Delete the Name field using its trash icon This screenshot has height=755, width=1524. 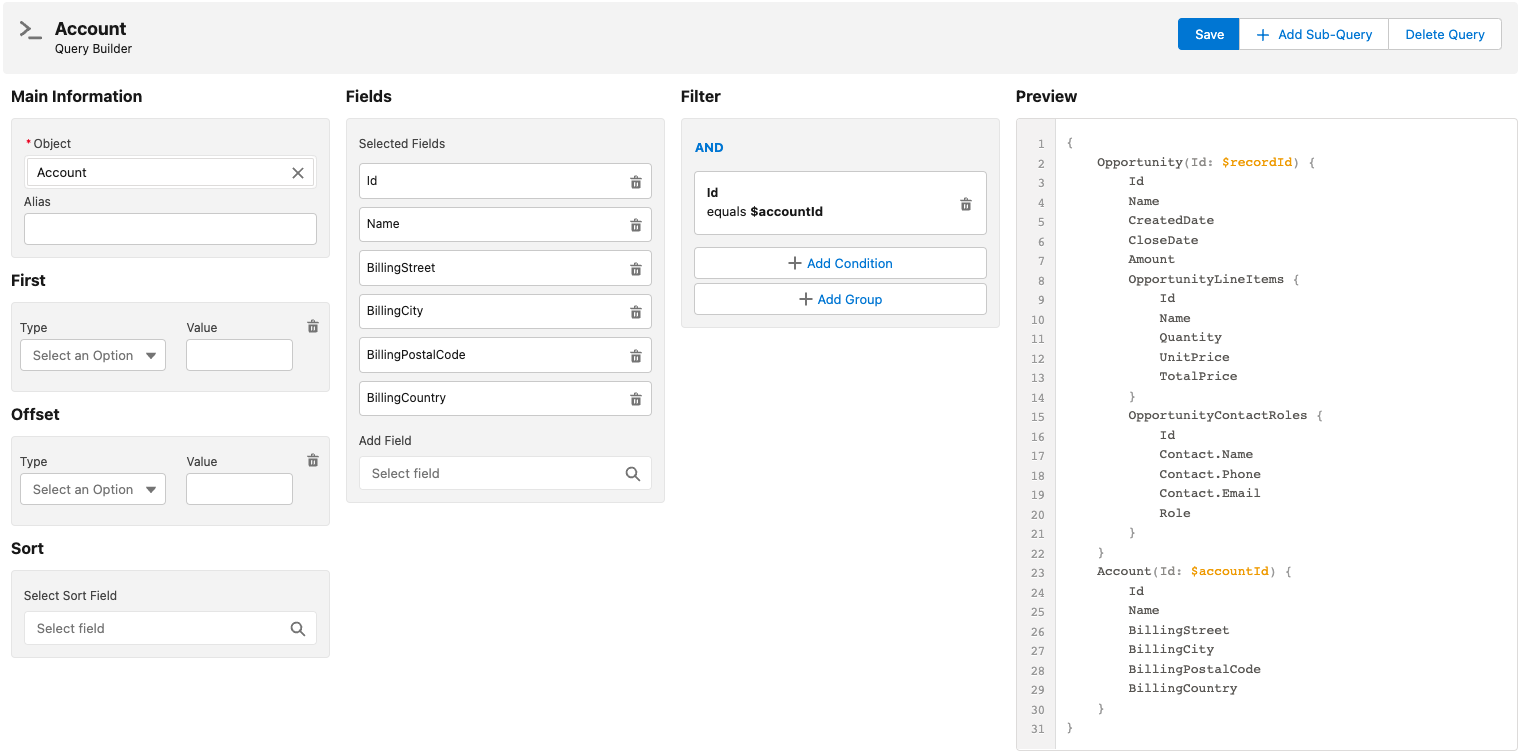click(636, 224)
